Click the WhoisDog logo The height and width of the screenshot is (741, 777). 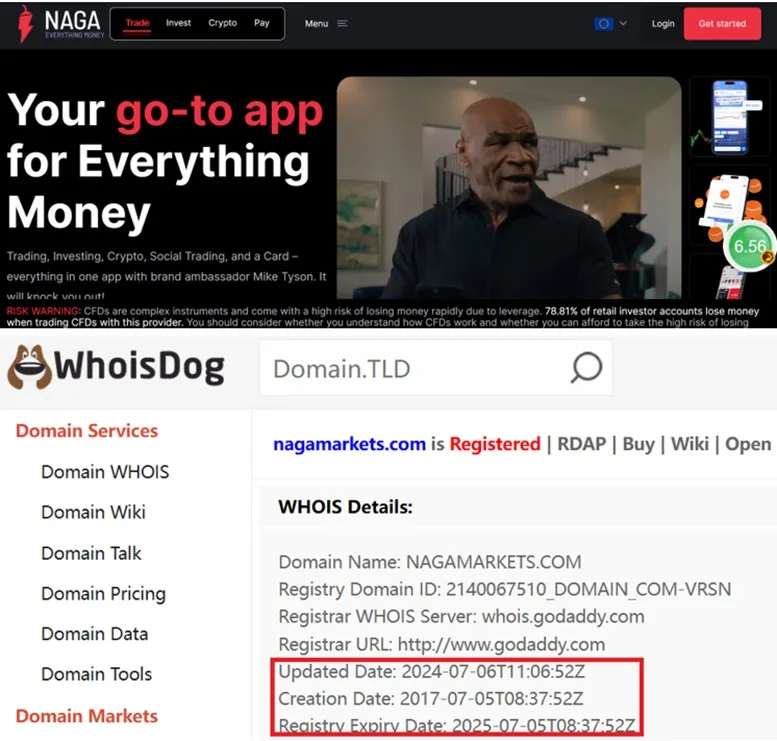[116, 367]
